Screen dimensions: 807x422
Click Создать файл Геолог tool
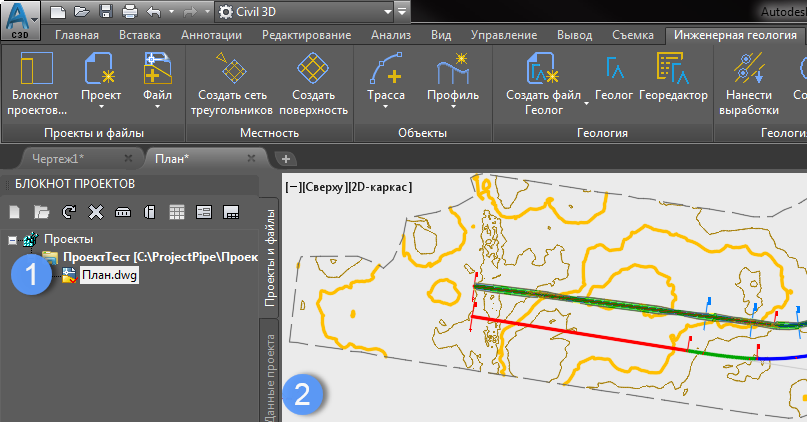(x=543, y=84)
